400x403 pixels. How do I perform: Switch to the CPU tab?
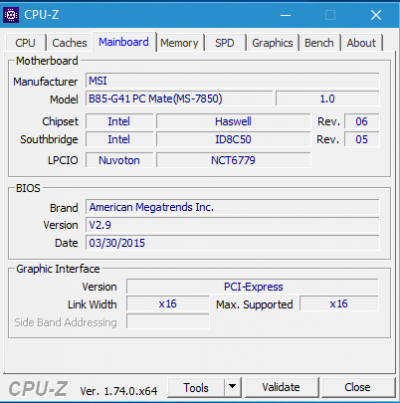25,43
